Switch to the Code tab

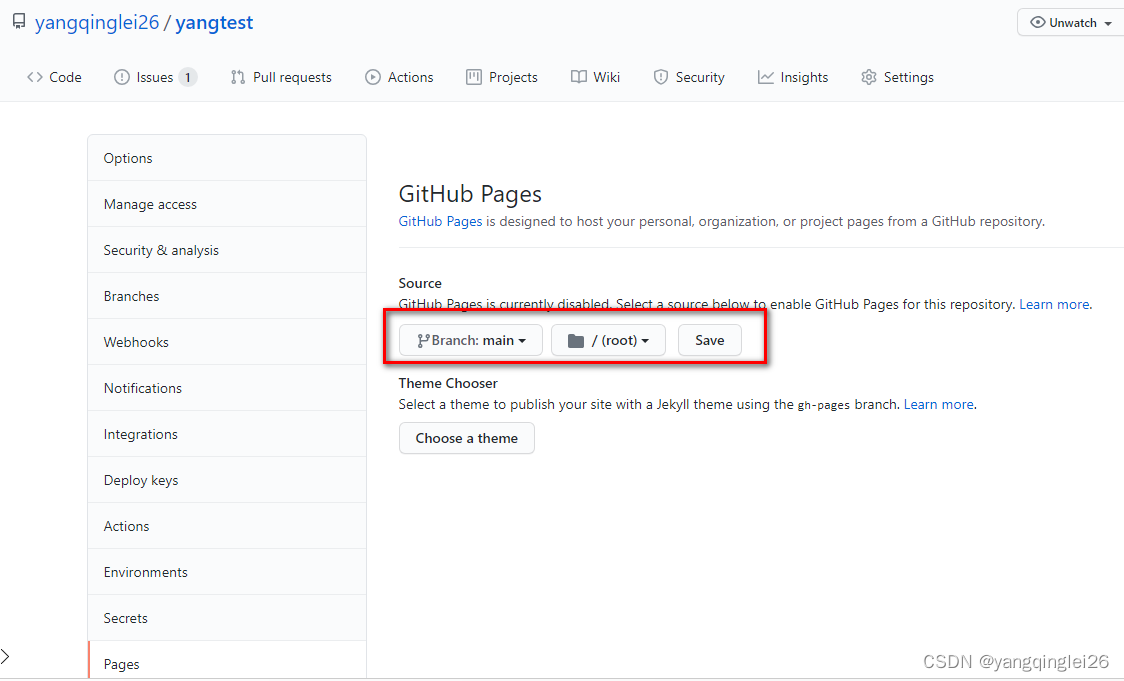54,77
